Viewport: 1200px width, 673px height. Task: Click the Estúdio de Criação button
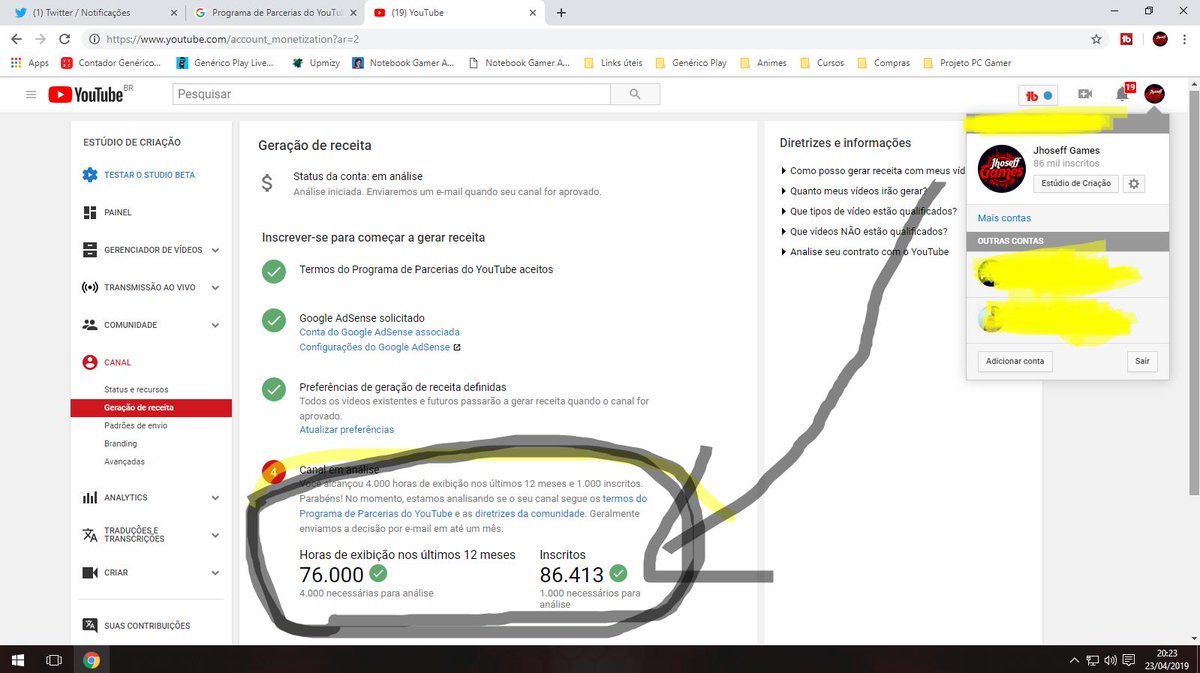coord(1076,184)
